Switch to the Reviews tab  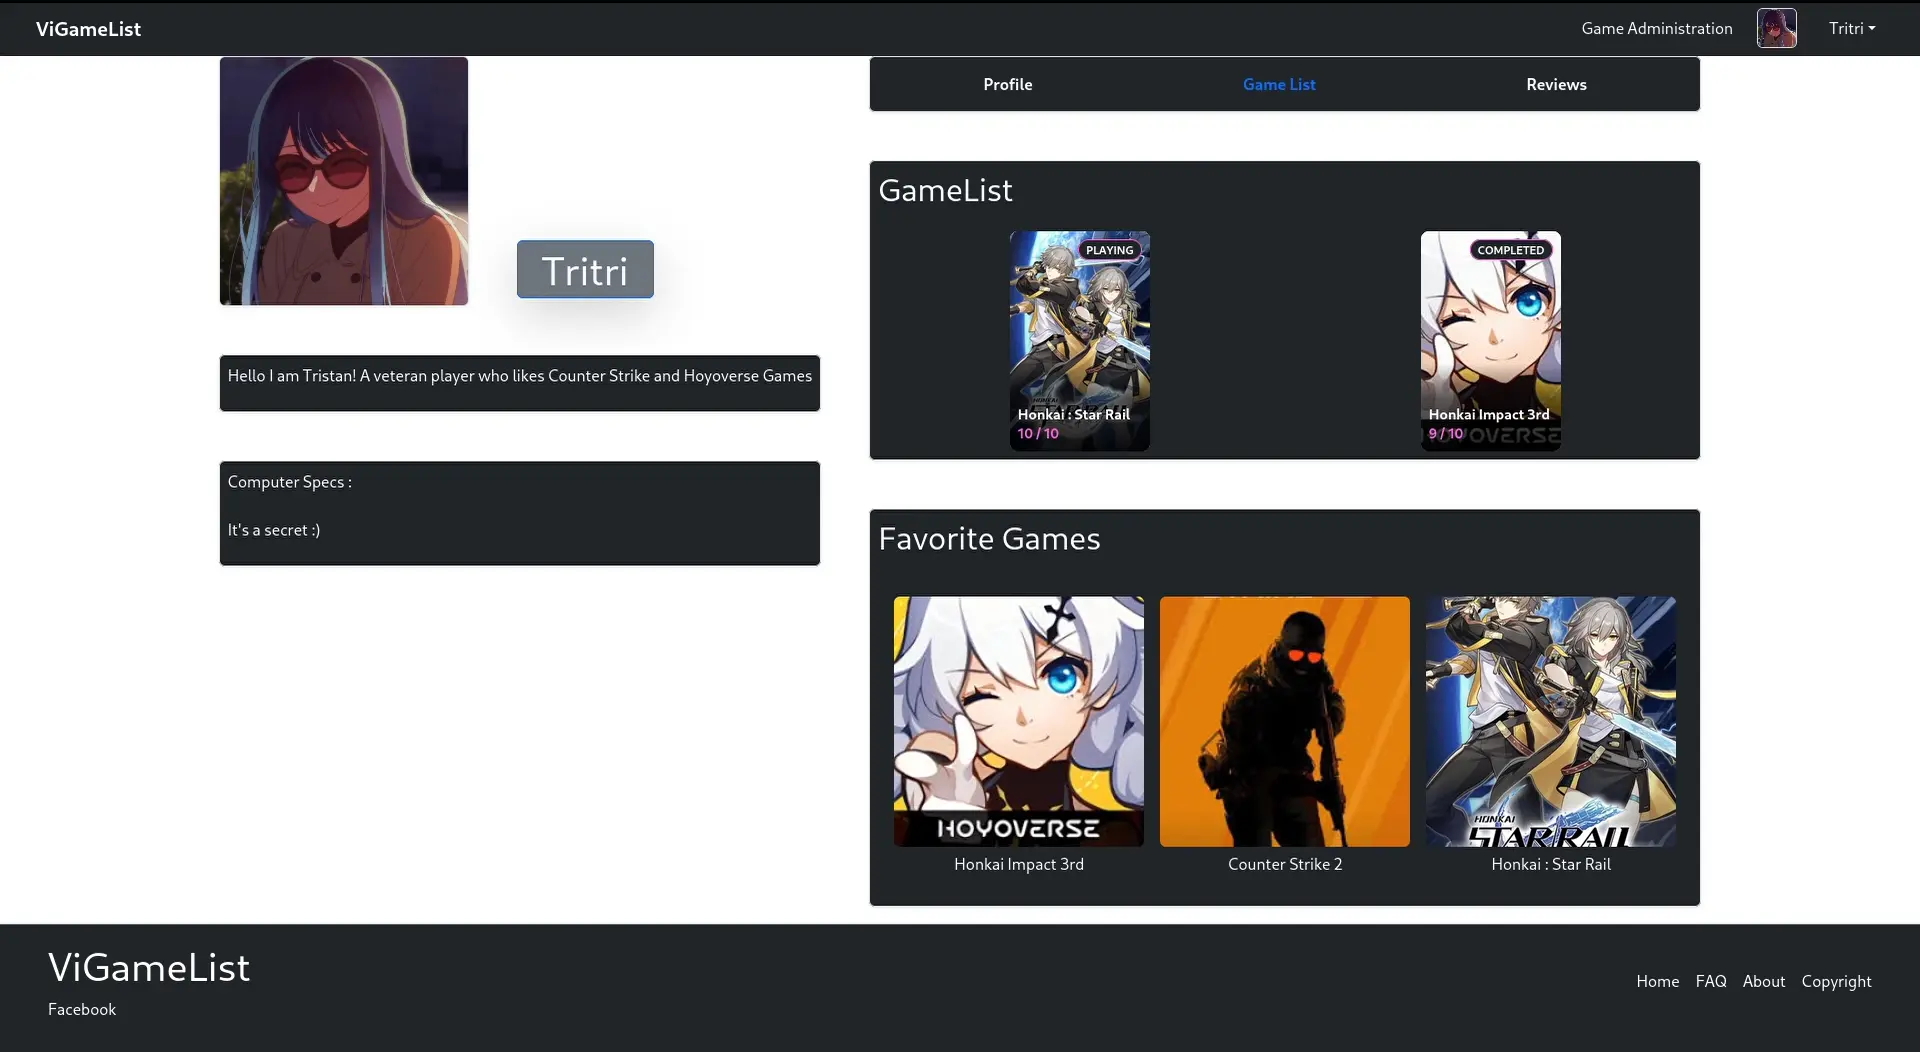pyautogui.click(x=1556, y=85)
